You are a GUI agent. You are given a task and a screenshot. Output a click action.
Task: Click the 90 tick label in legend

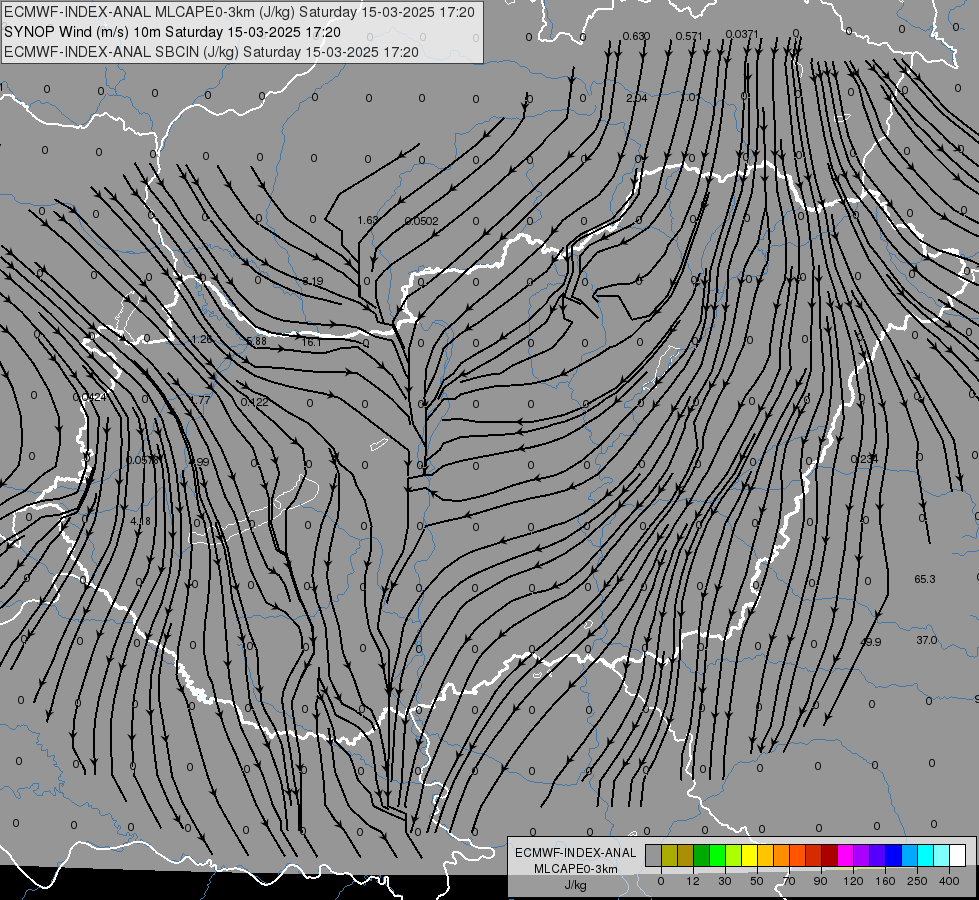coord(820,881)
